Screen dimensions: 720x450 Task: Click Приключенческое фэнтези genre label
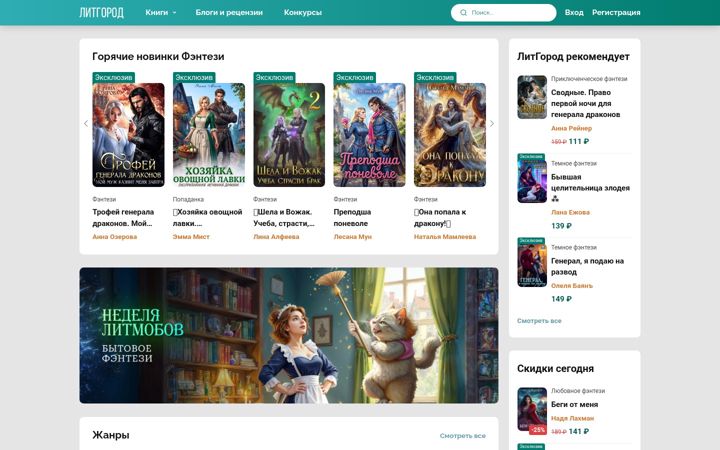coord(589,79)
